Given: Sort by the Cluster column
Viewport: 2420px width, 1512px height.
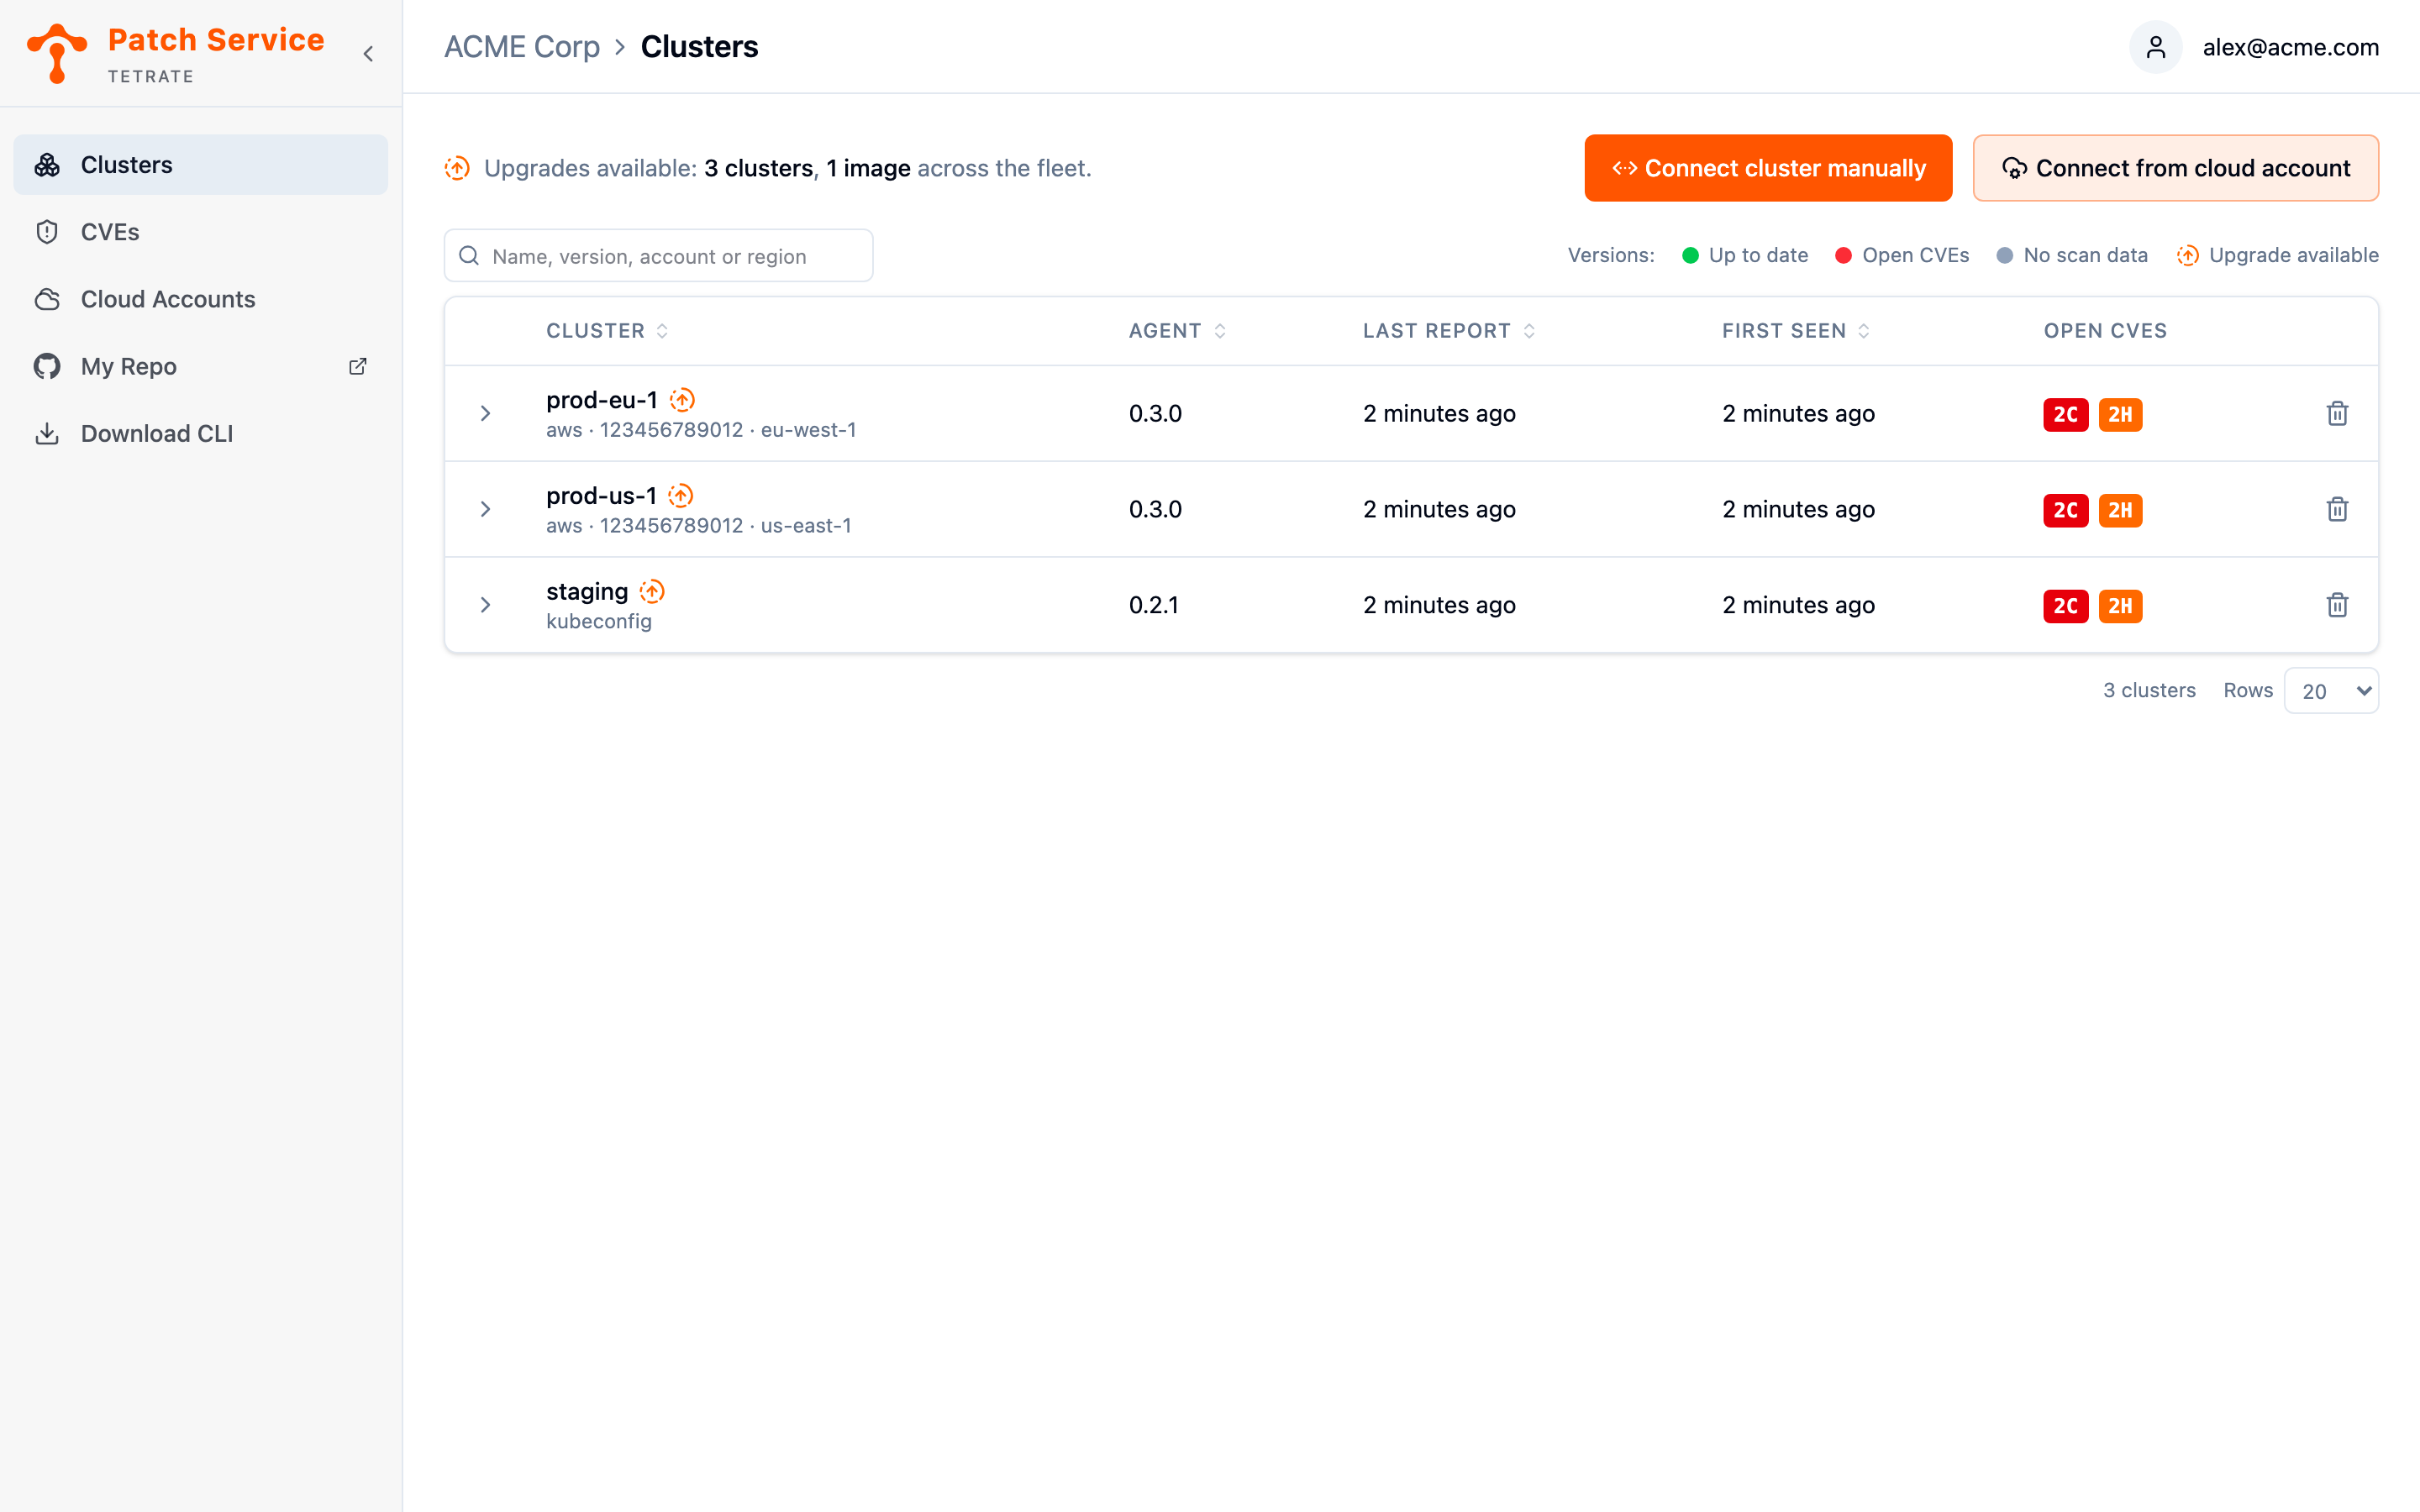Looking at the screenshot, I should pos(607,331).
